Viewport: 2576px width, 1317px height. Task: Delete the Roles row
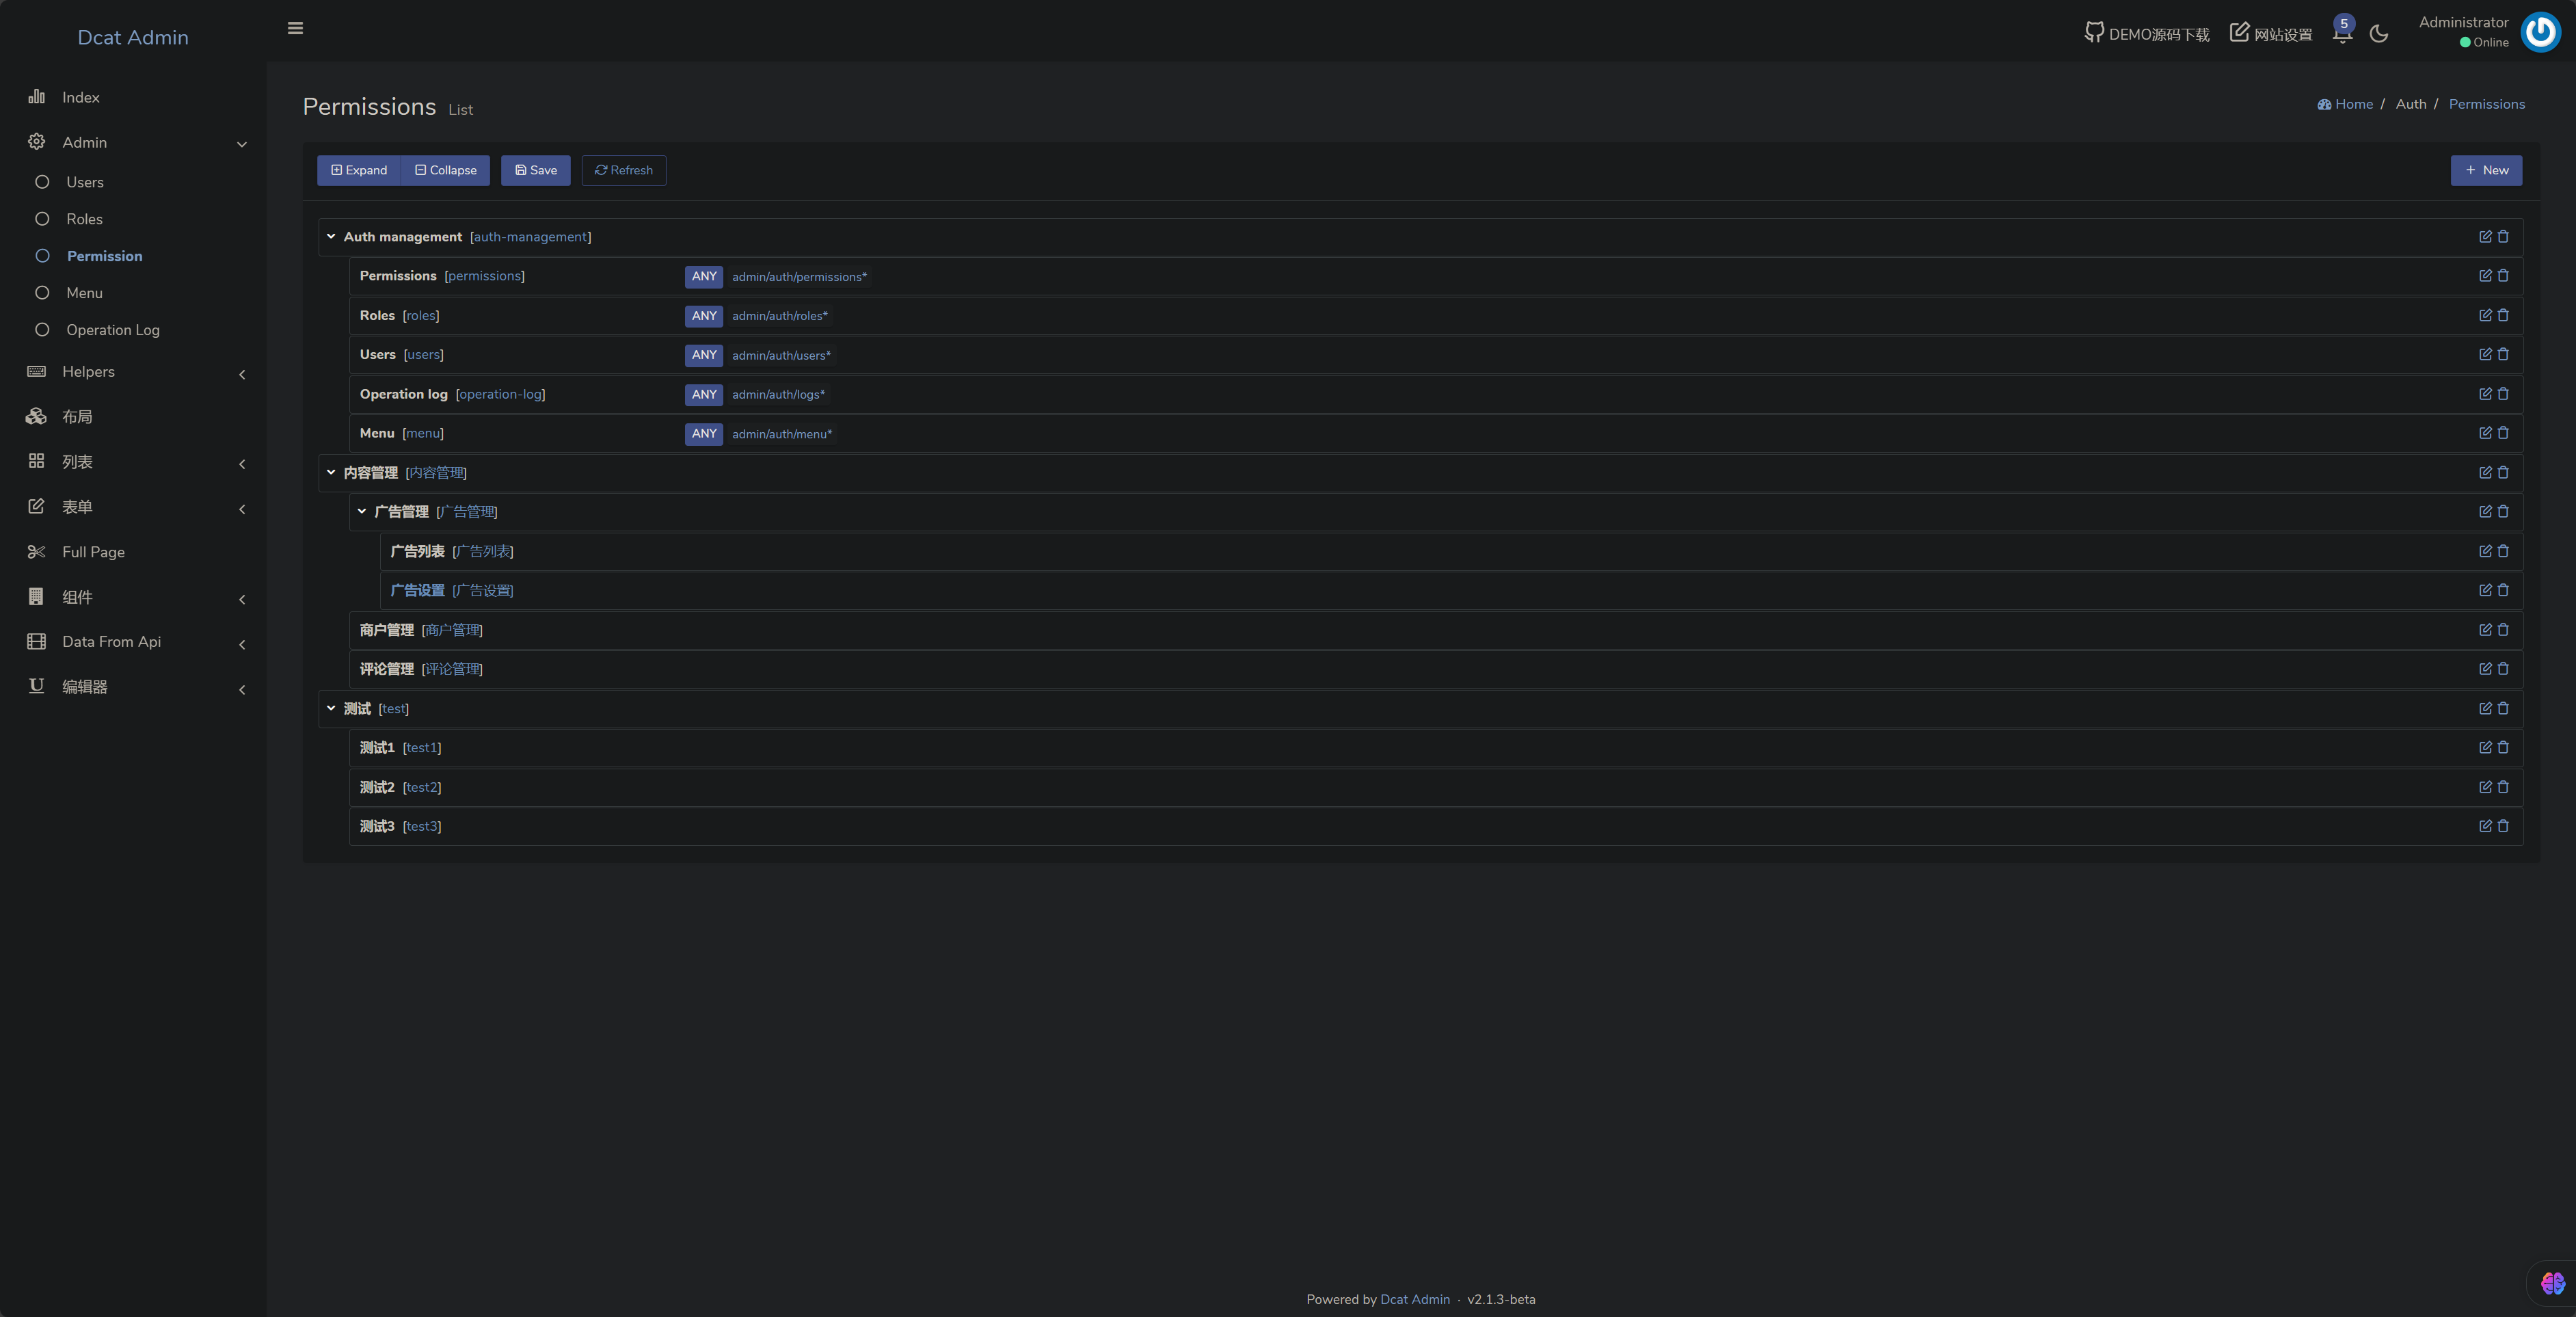2503,315
